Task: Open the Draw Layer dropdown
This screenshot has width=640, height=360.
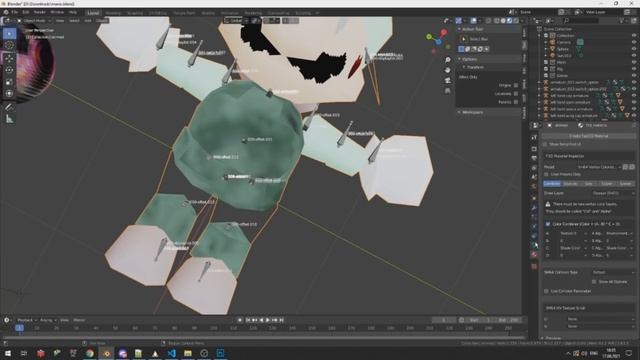Action: pyautogui.click(x=613, y=193)
